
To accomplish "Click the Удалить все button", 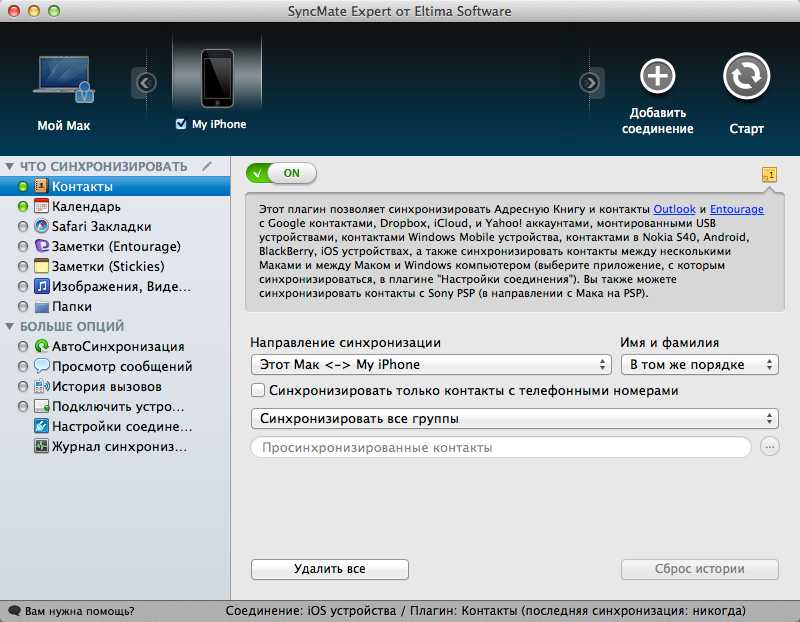I will pos(330,569).
